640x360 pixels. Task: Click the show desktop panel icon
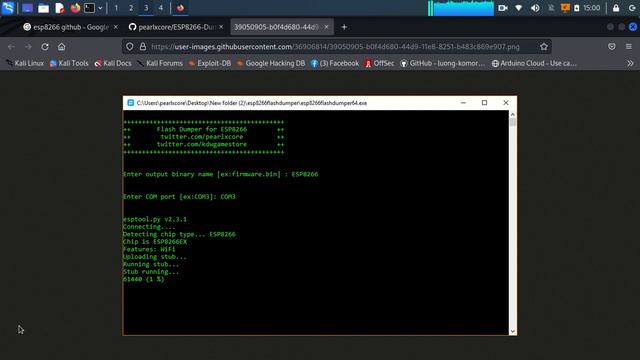pyautogui.click(x=27, y=8)
